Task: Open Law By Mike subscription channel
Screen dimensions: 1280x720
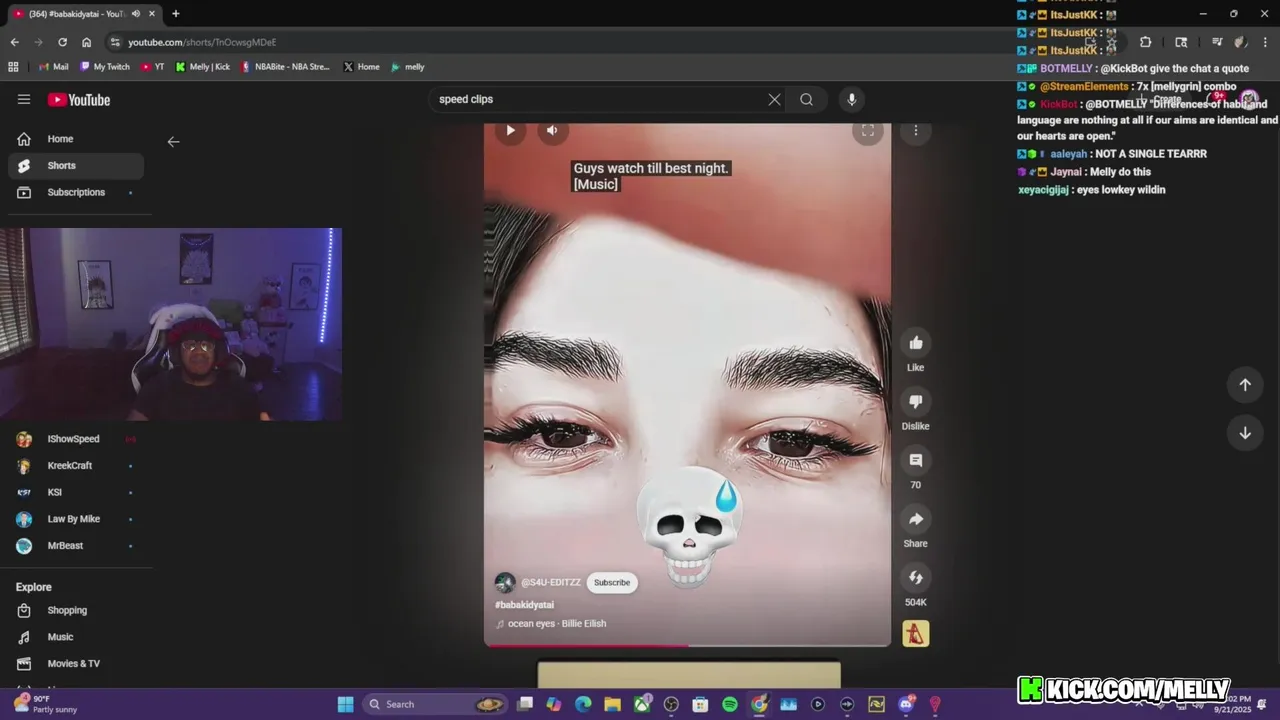Action: [76, 519]
